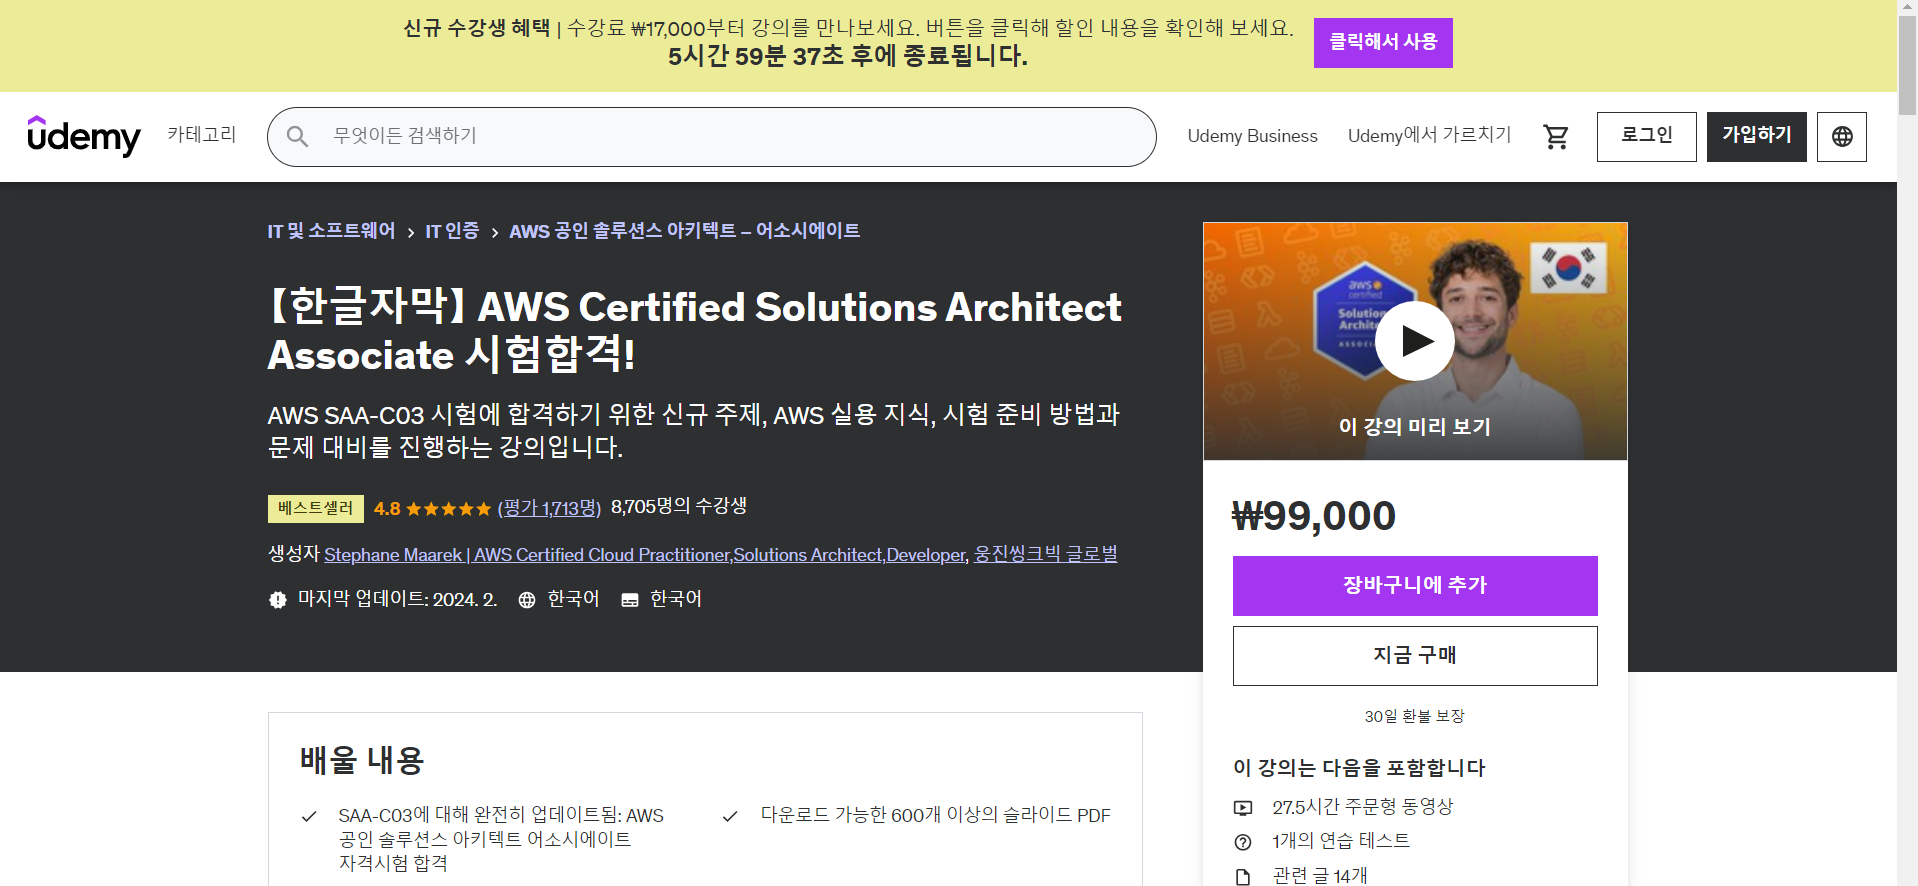Screen dimensions: 1918x886
Task: Click the 로그인 button
Action: click(x=1646, y=137)
